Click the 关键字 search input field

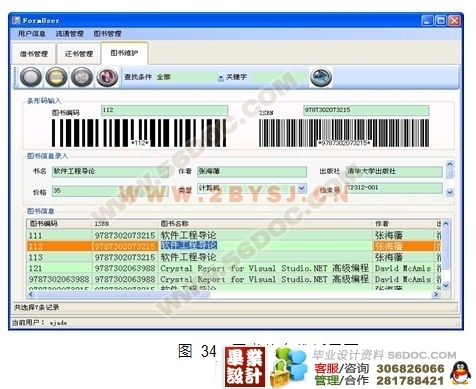click(279, 77)
